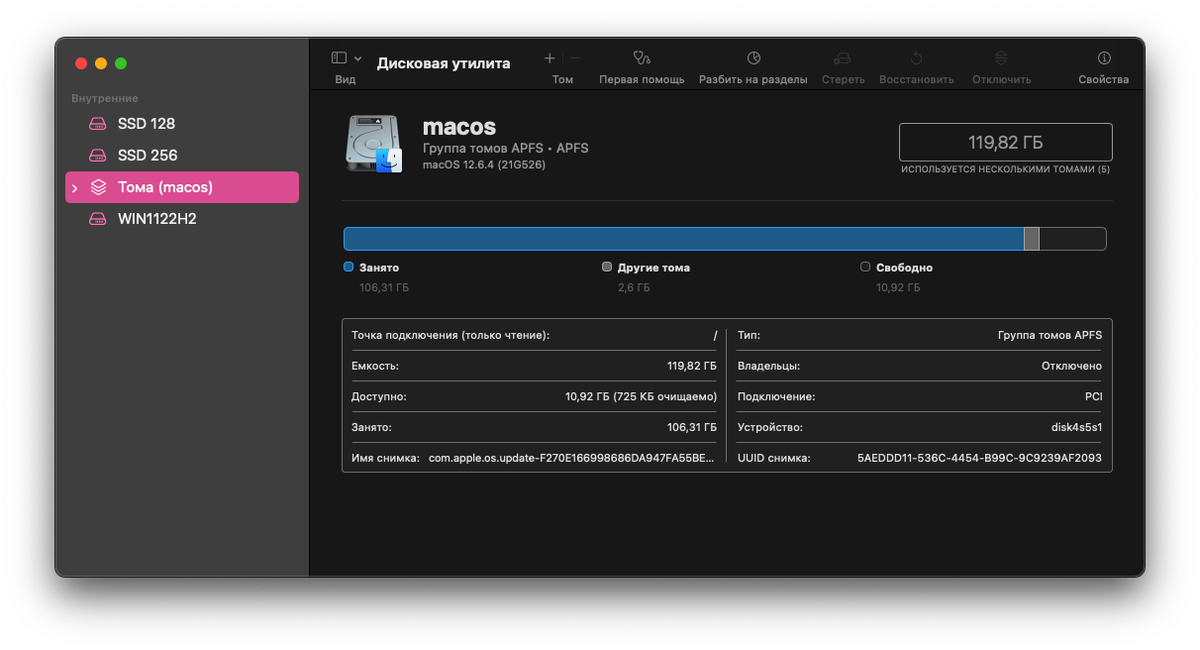This screenshot has height=650, width=1200.
Task: Click the macos hard drive Finder image
Action: click(x=373, y=143)
